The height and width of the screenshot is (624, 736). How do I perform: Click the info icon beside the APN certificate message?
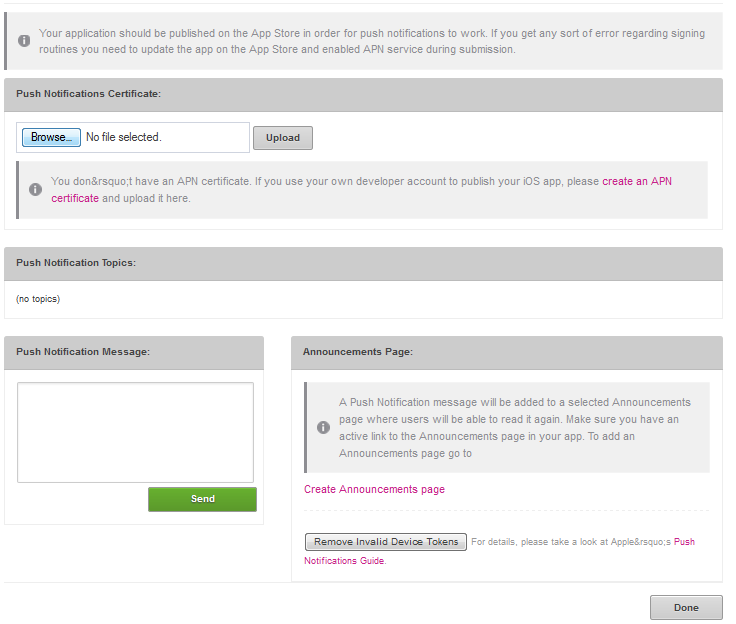tap(35, 189)
